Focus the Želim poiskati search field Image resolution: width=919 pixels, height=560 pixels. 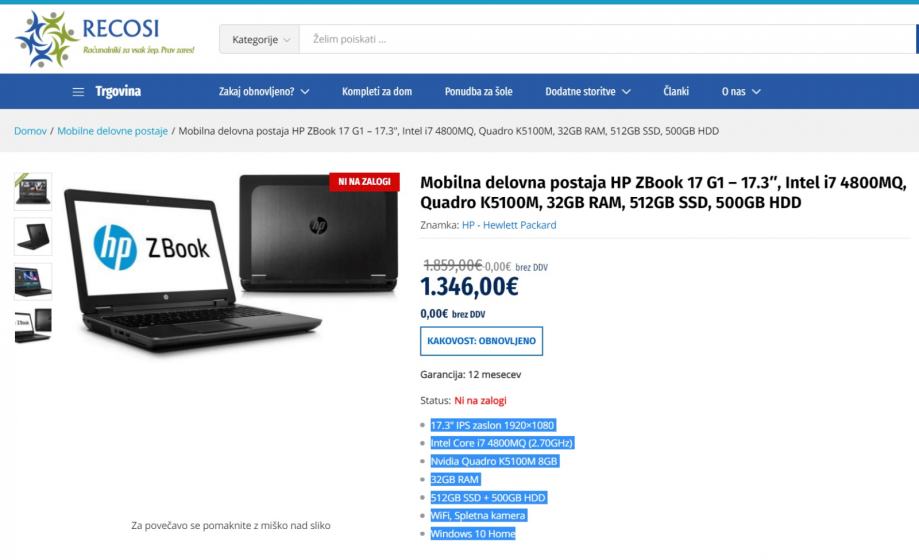pyautogui.click(x=607, y=39)
